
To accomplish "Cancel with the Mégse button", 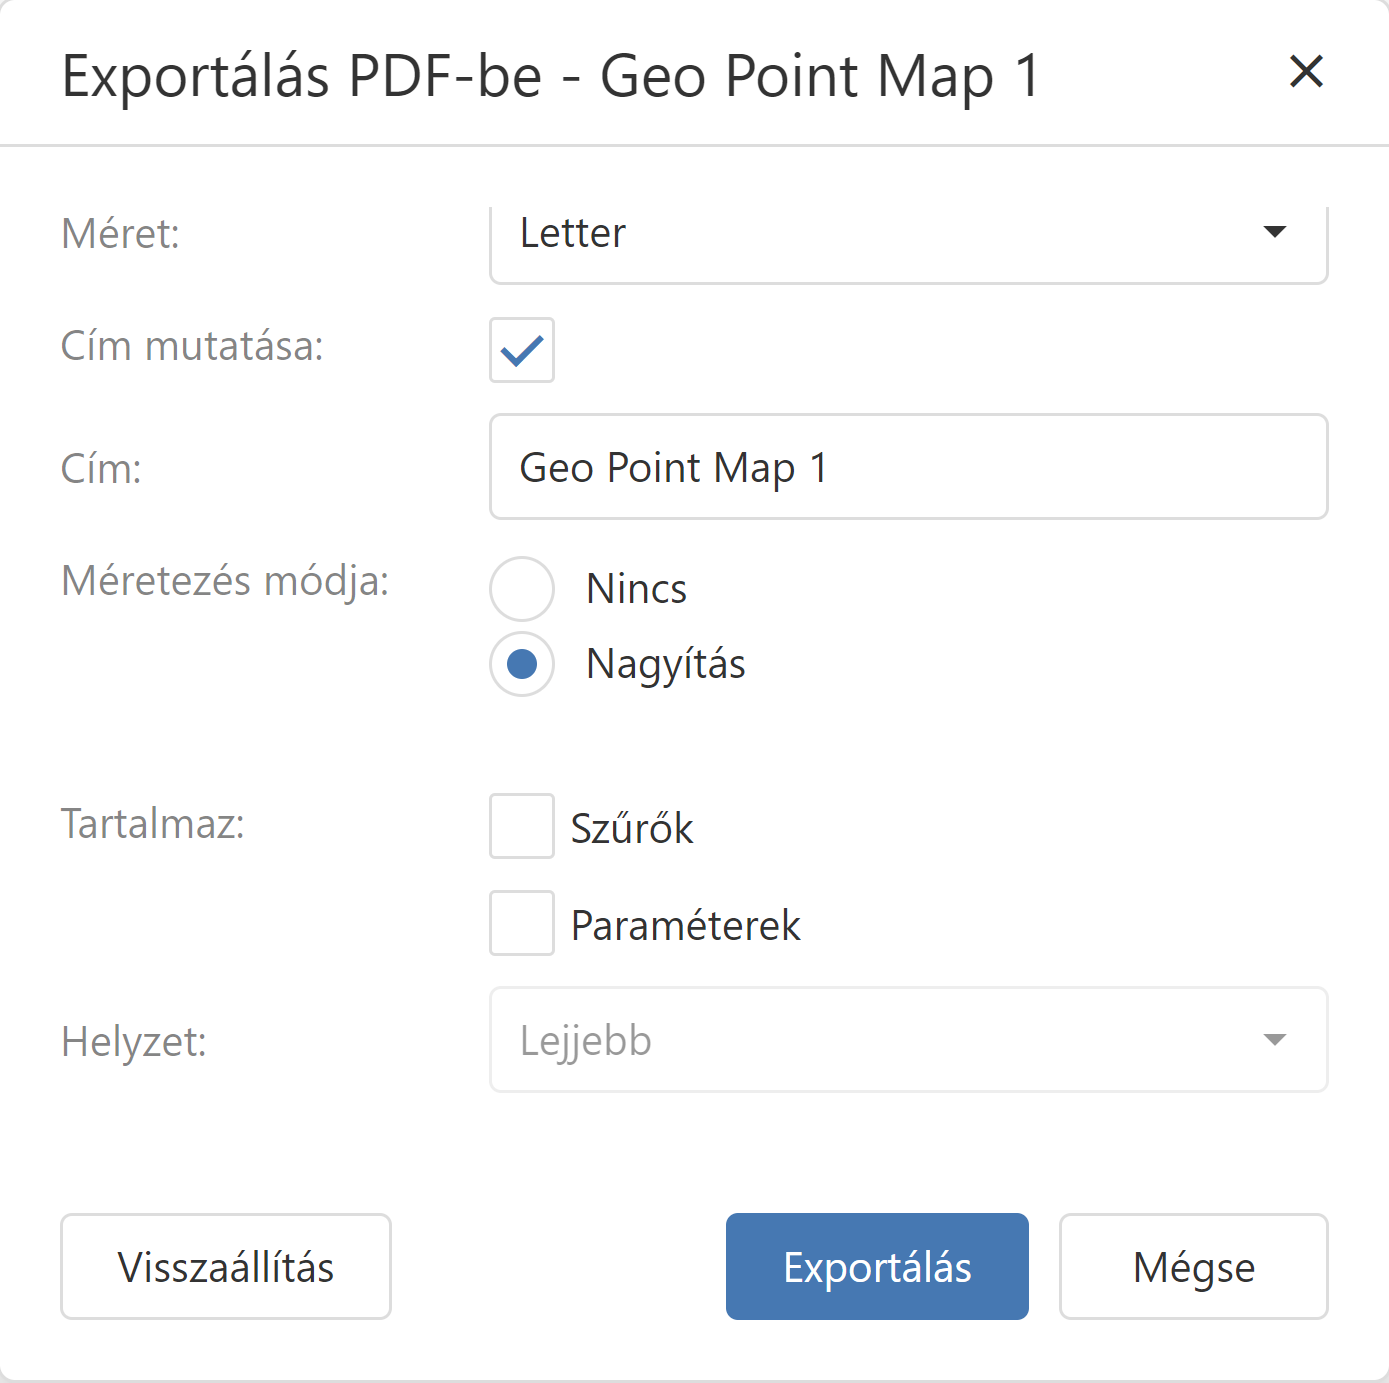I will (x=1193, y=1267).
